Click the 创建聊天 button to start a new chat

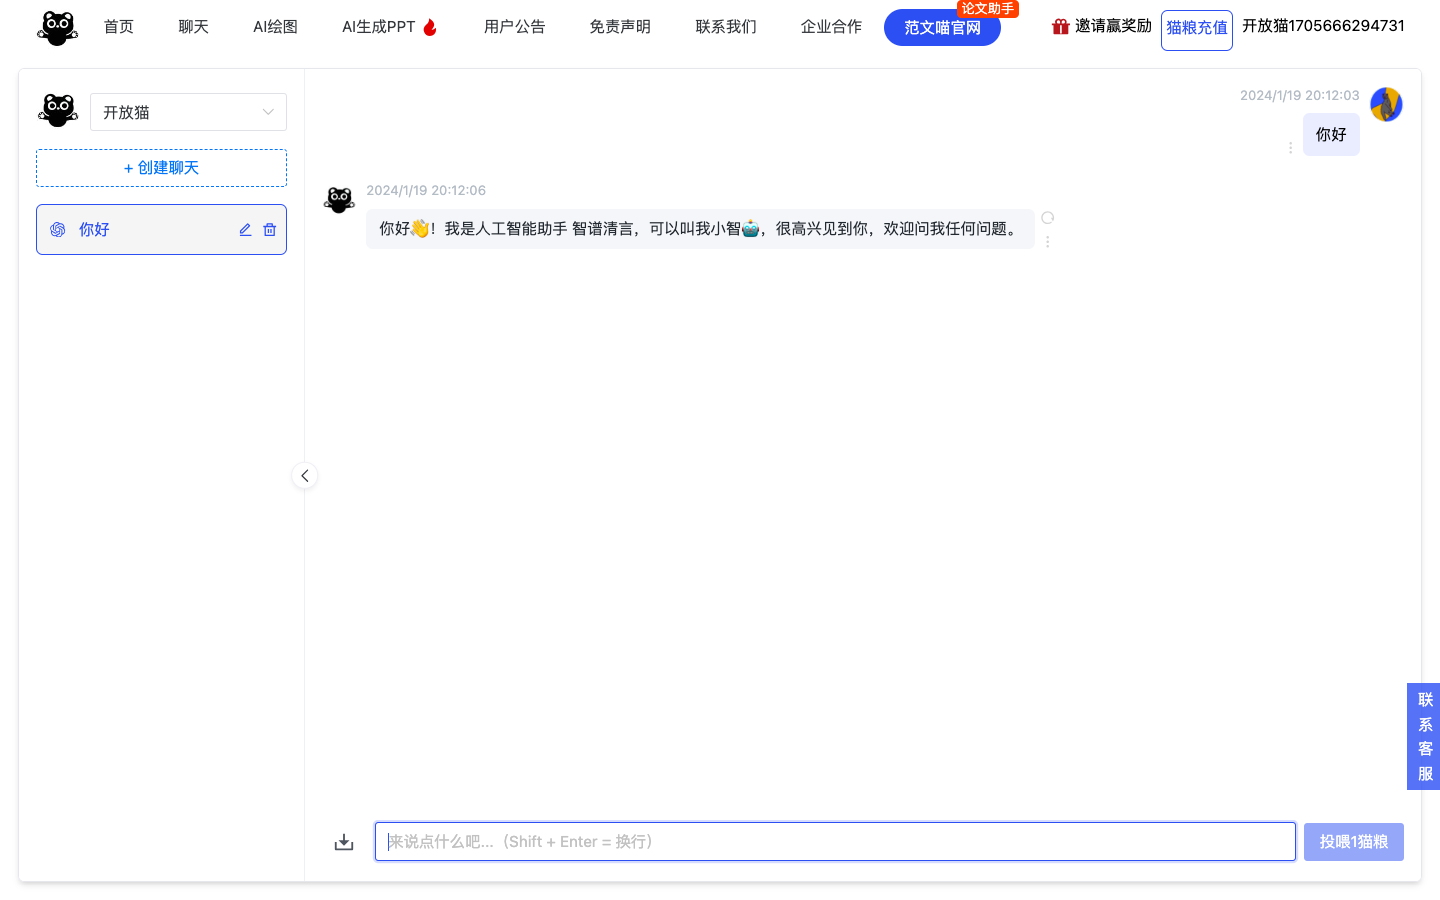click(x=161, y=167)
